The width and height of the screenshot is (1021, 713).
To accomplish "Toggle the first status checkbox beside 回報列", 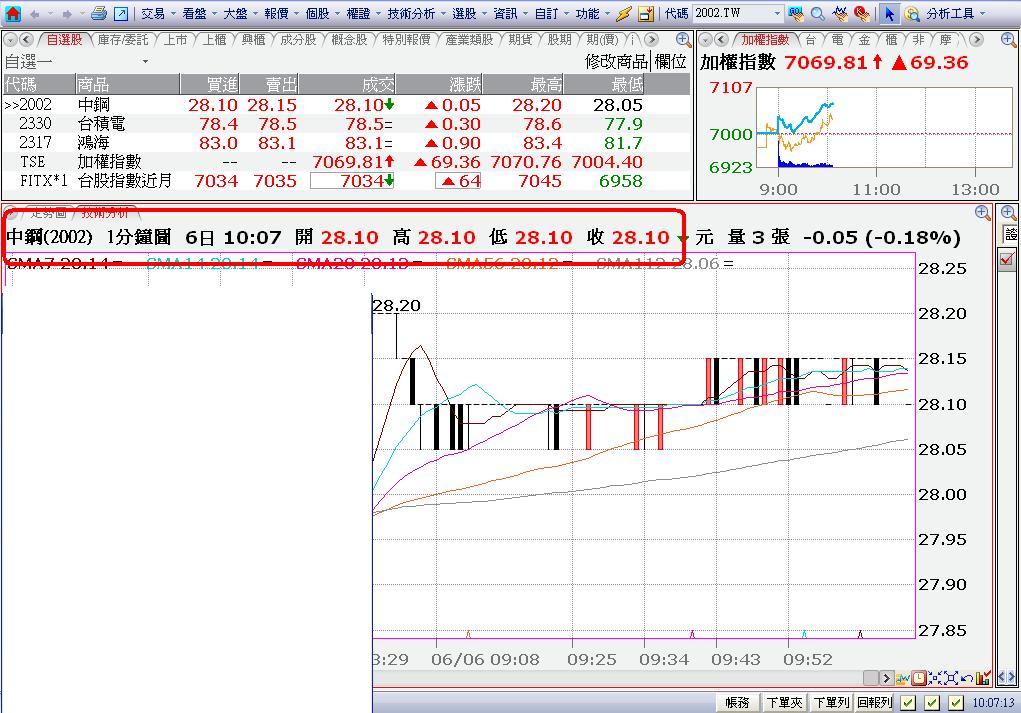I will point(908,703).
